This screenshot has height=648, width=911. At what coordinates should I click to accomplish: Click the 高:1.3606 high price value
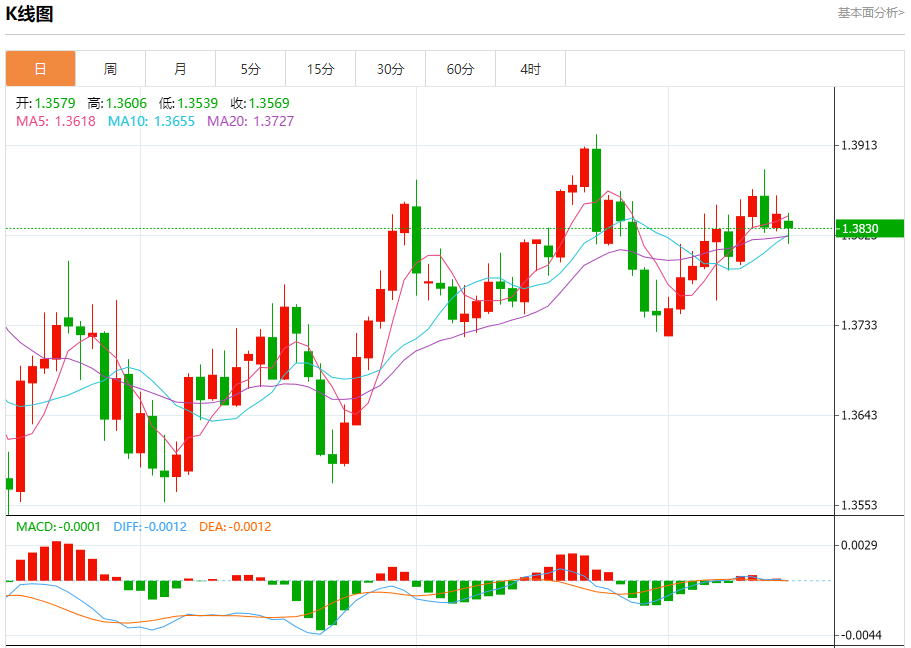tap(117, 103)
